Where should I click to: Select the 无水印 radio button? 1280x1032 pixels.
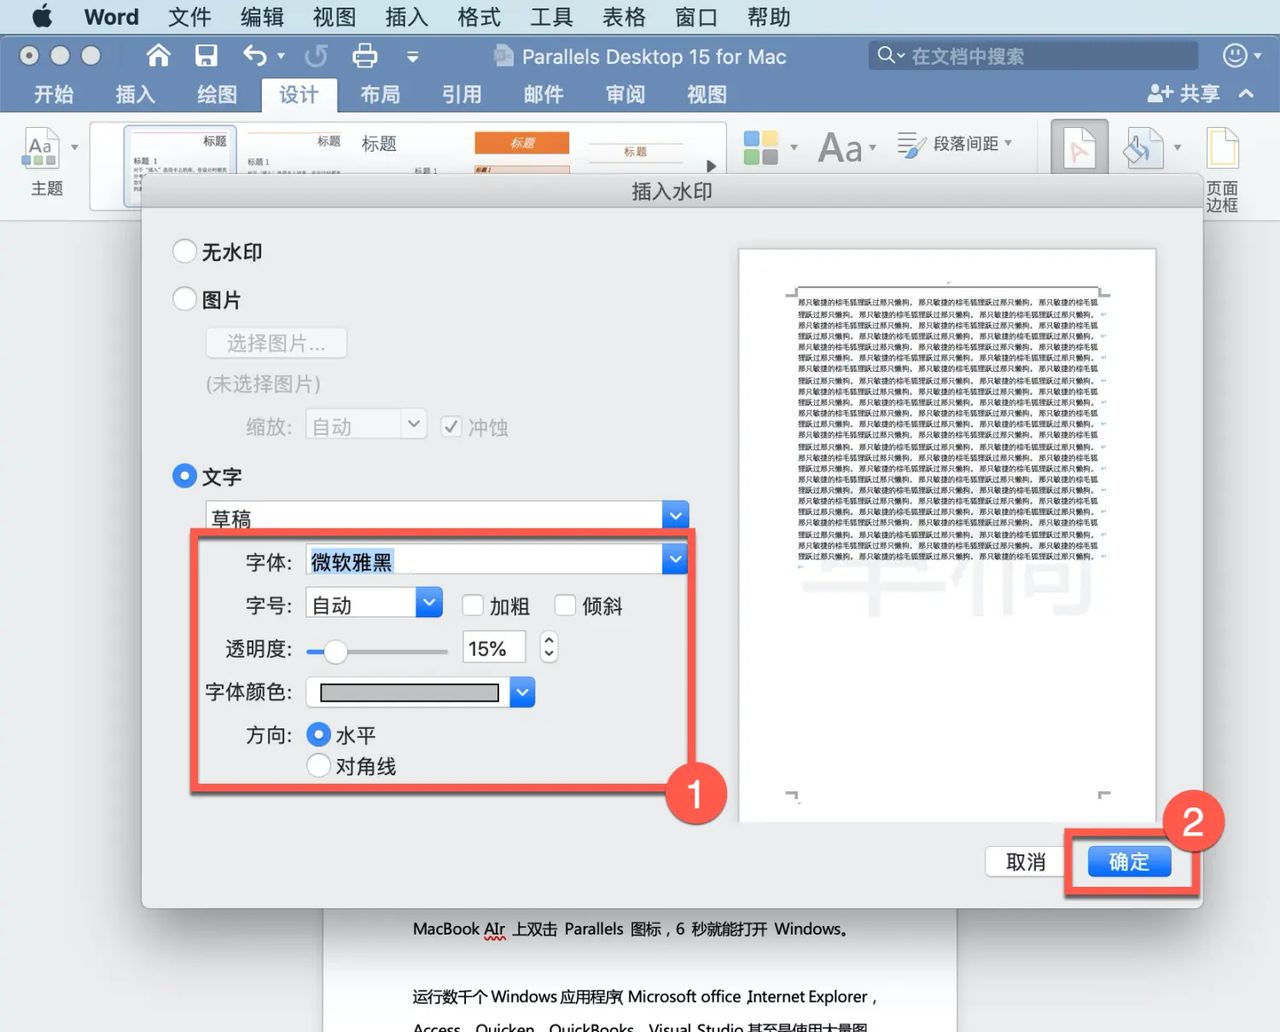[184, 251]
